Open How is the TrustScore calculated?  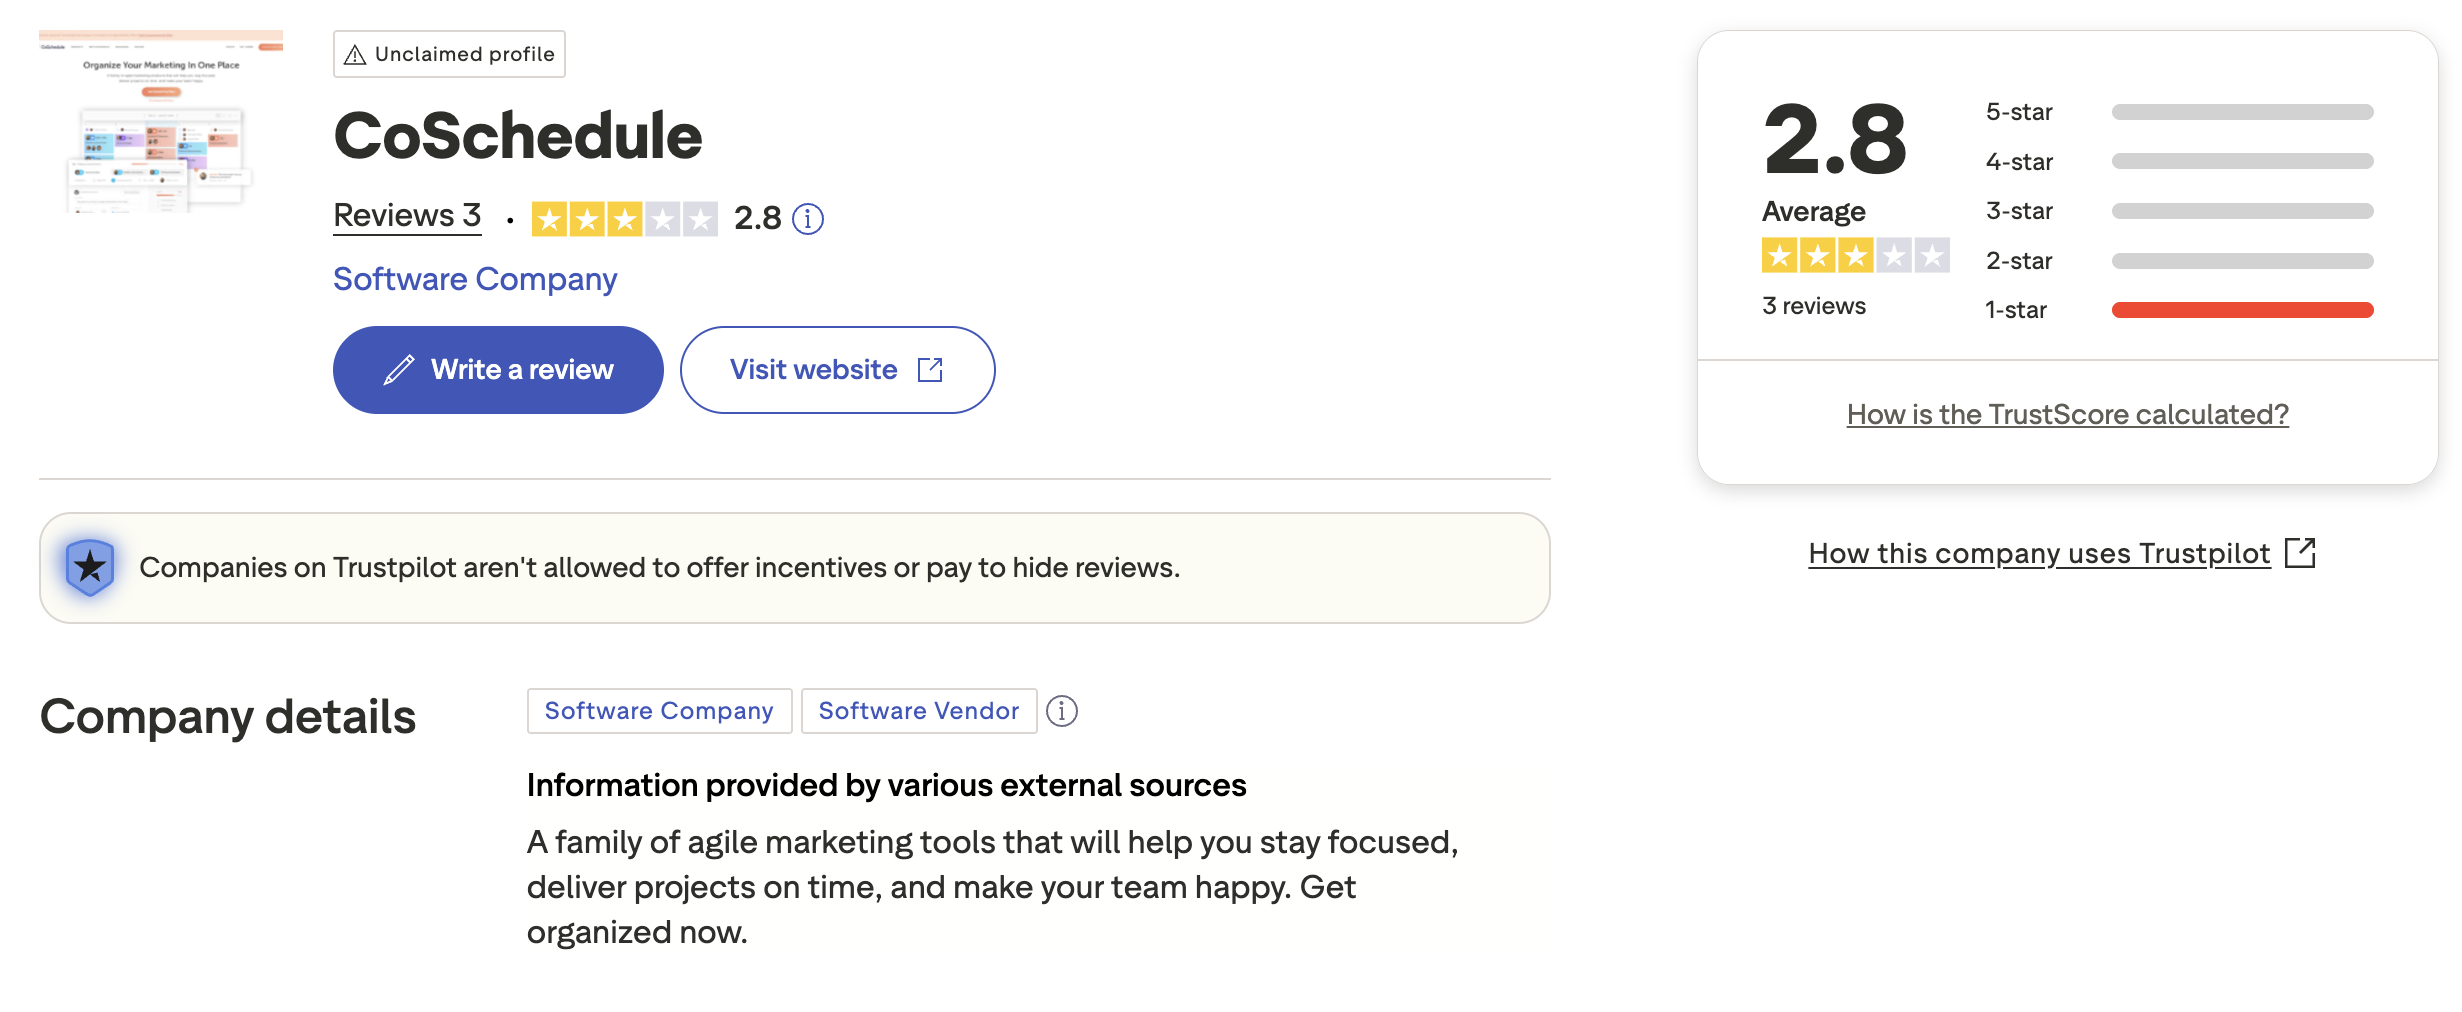2066,414
